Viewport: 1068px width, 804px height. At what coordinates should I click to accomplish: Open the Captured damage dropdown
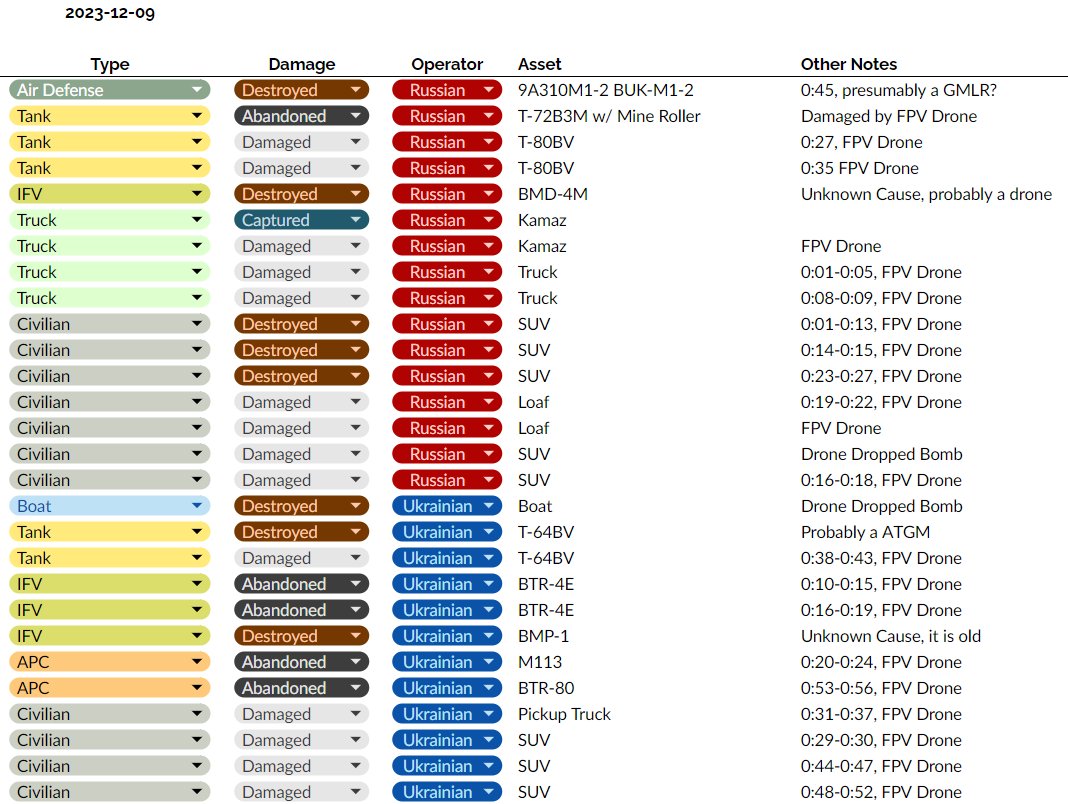click(x=301, y=220)
